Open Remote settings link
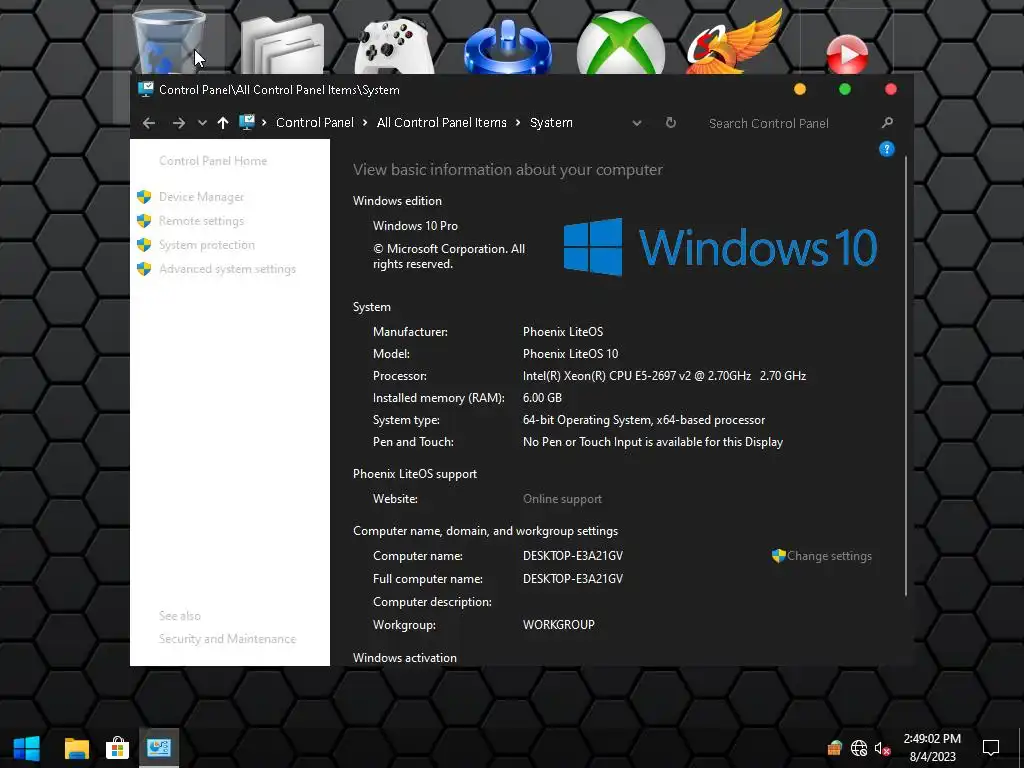The width and height of the screenshot is (1024, 768). pyautogui.click(x=201, y=221)
